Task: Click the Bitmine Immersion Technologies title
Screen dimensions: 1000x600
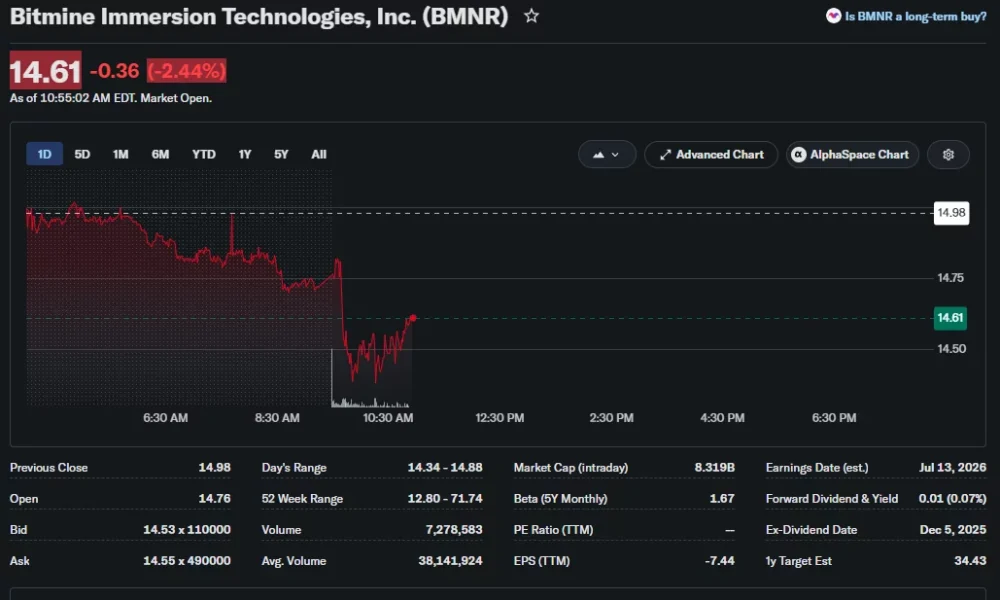Action: pyautogui.click(x=259, y=16)
